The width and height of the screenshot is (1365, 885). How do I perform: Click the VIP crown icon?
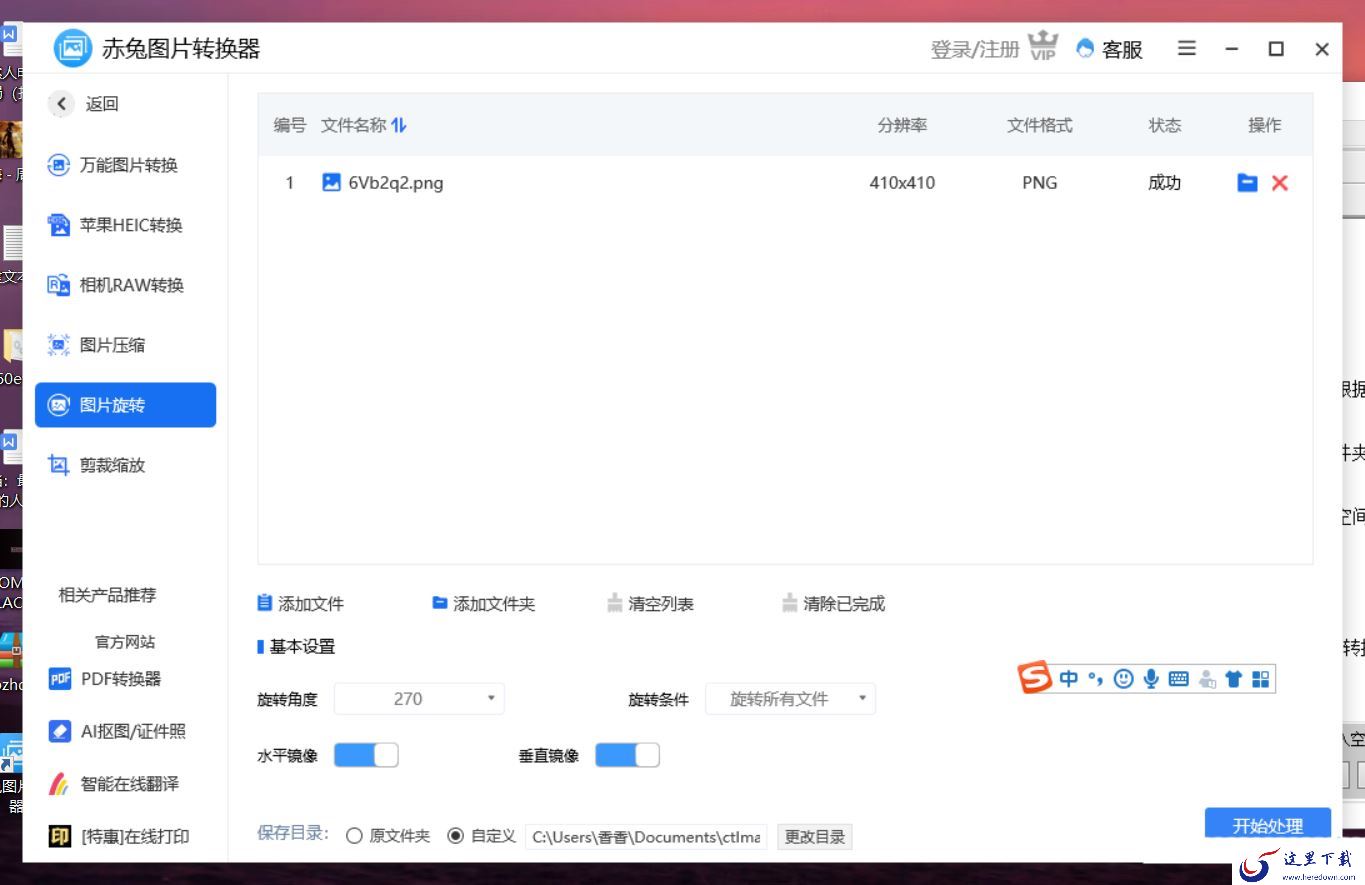pos(1043,46)
